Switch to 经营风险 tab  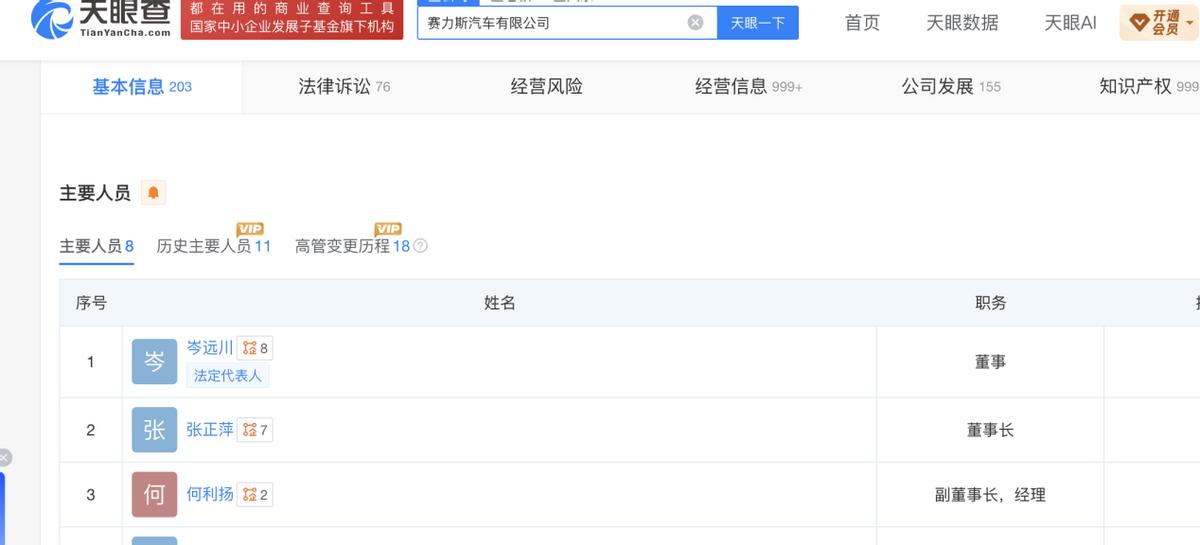point(546,87)
